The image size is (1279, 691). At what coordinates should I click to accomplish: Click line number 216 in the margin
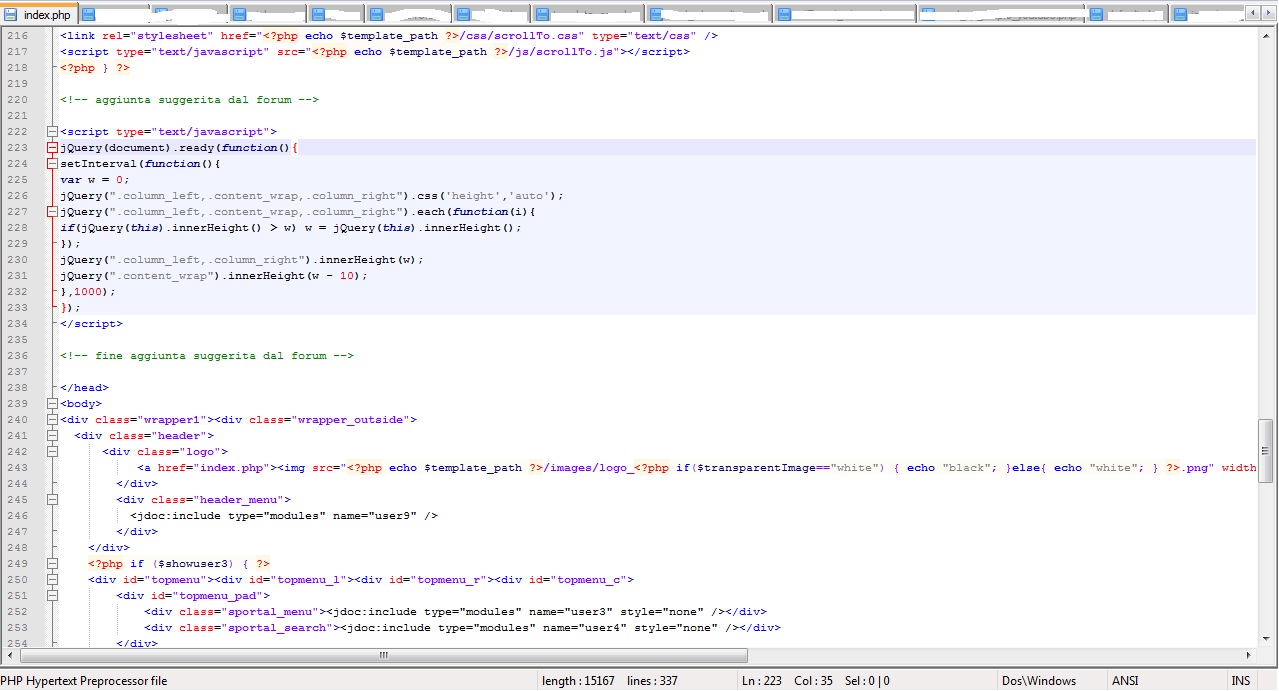(x=17, y=35)
